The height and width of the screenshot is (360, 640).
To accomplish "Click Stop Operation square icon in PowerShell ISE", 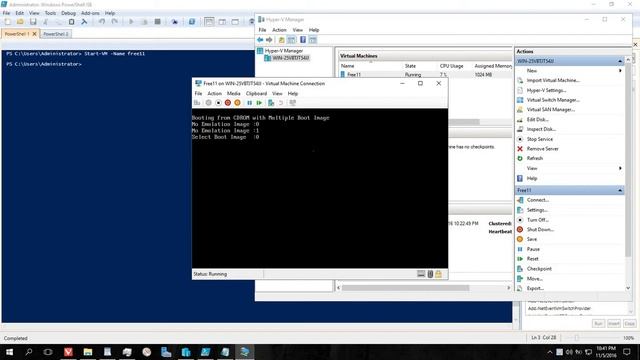I will (158, 22).
